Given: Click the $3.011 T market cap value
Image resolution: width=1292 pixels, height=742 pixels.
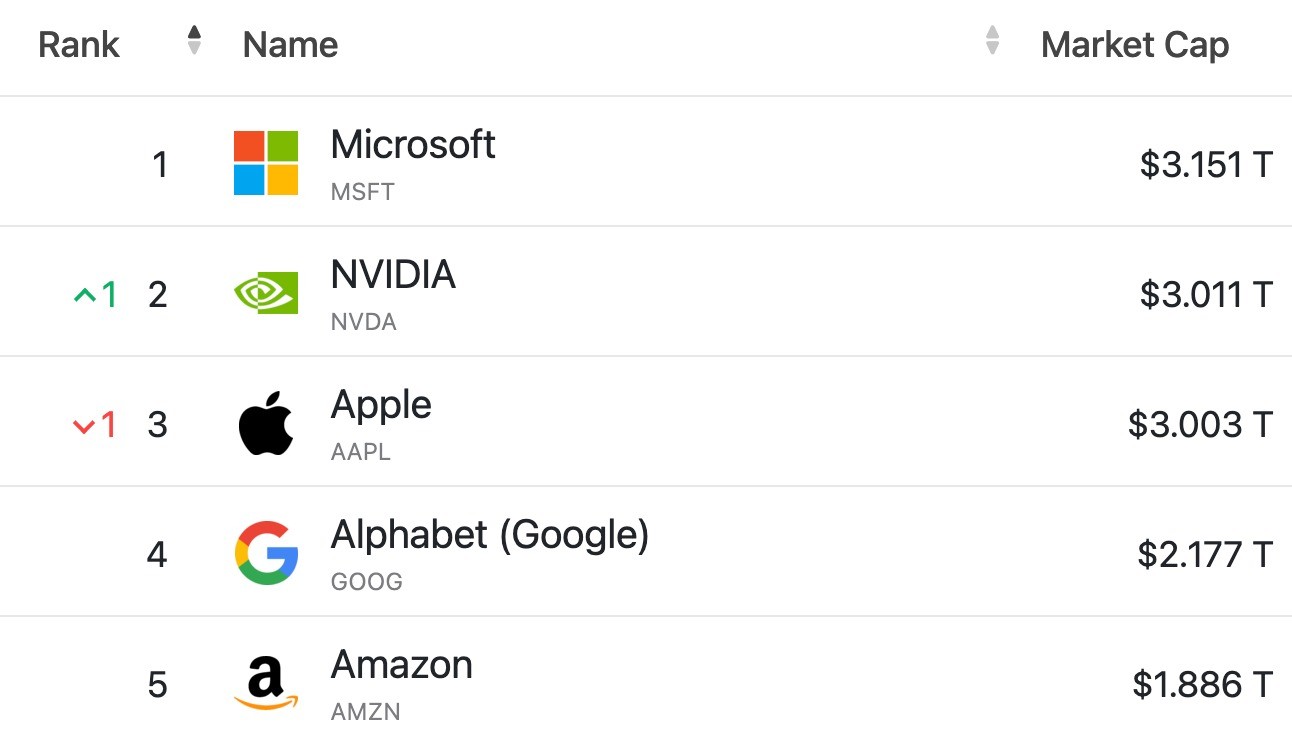Looking at the screenshot, I should pos(1206,295).
